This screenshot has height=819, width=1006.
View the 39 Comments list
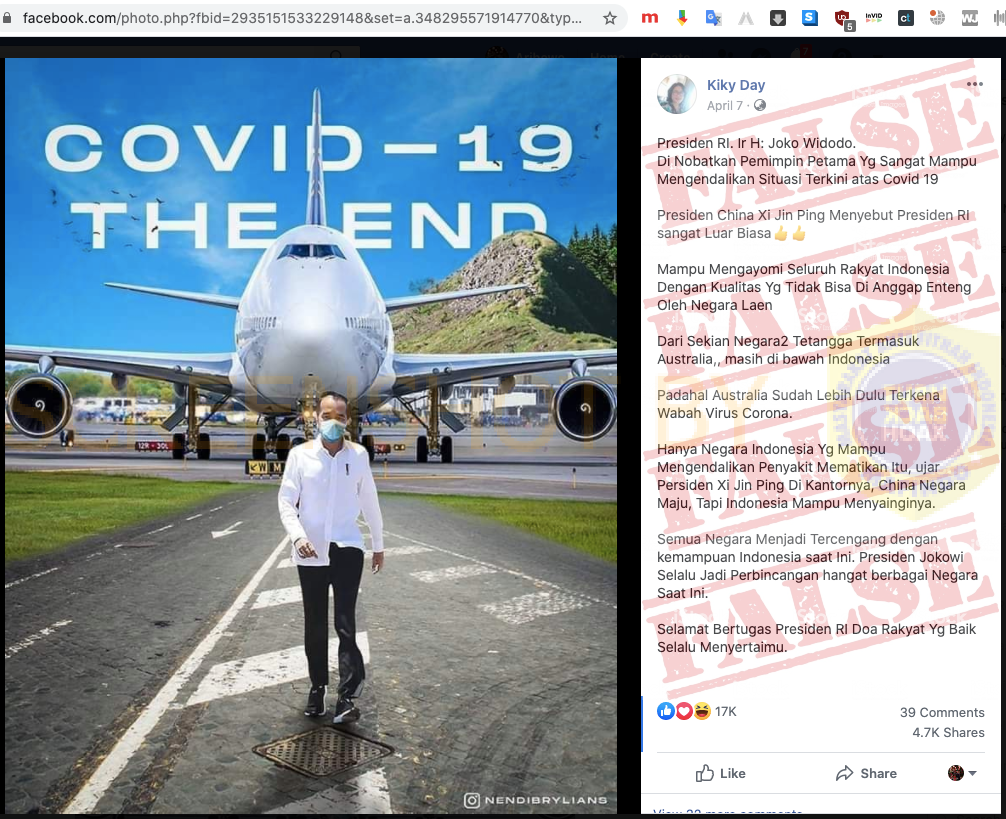[942, 712]
